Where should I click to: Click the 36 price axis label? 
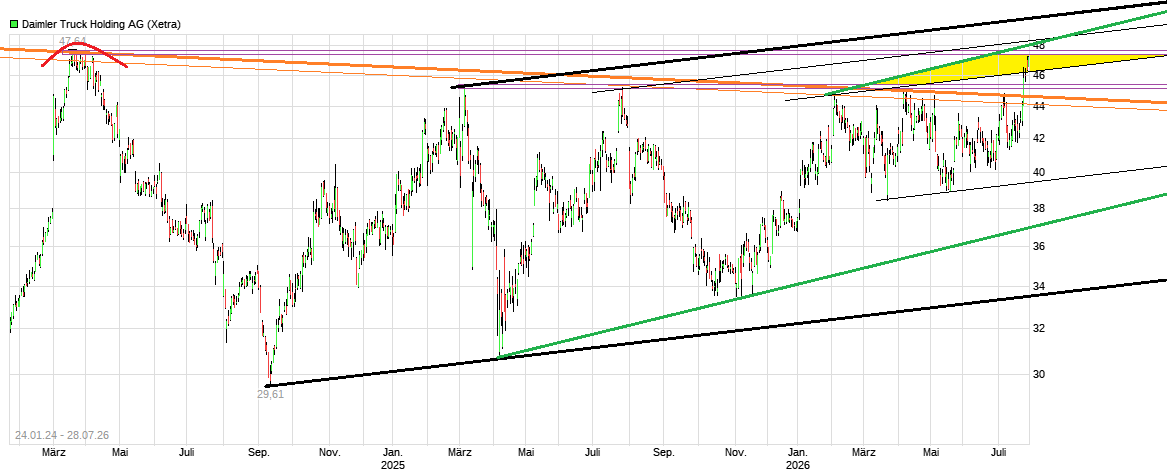click(1038, 246)
